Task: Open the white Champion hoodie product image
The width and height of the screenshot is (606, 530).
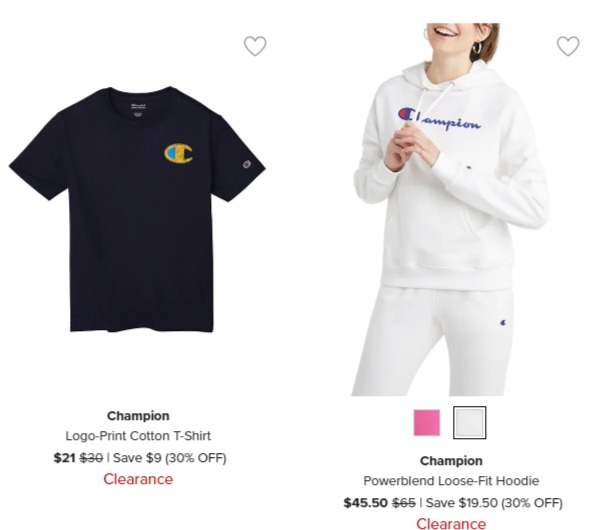Action: click(450, 209)
